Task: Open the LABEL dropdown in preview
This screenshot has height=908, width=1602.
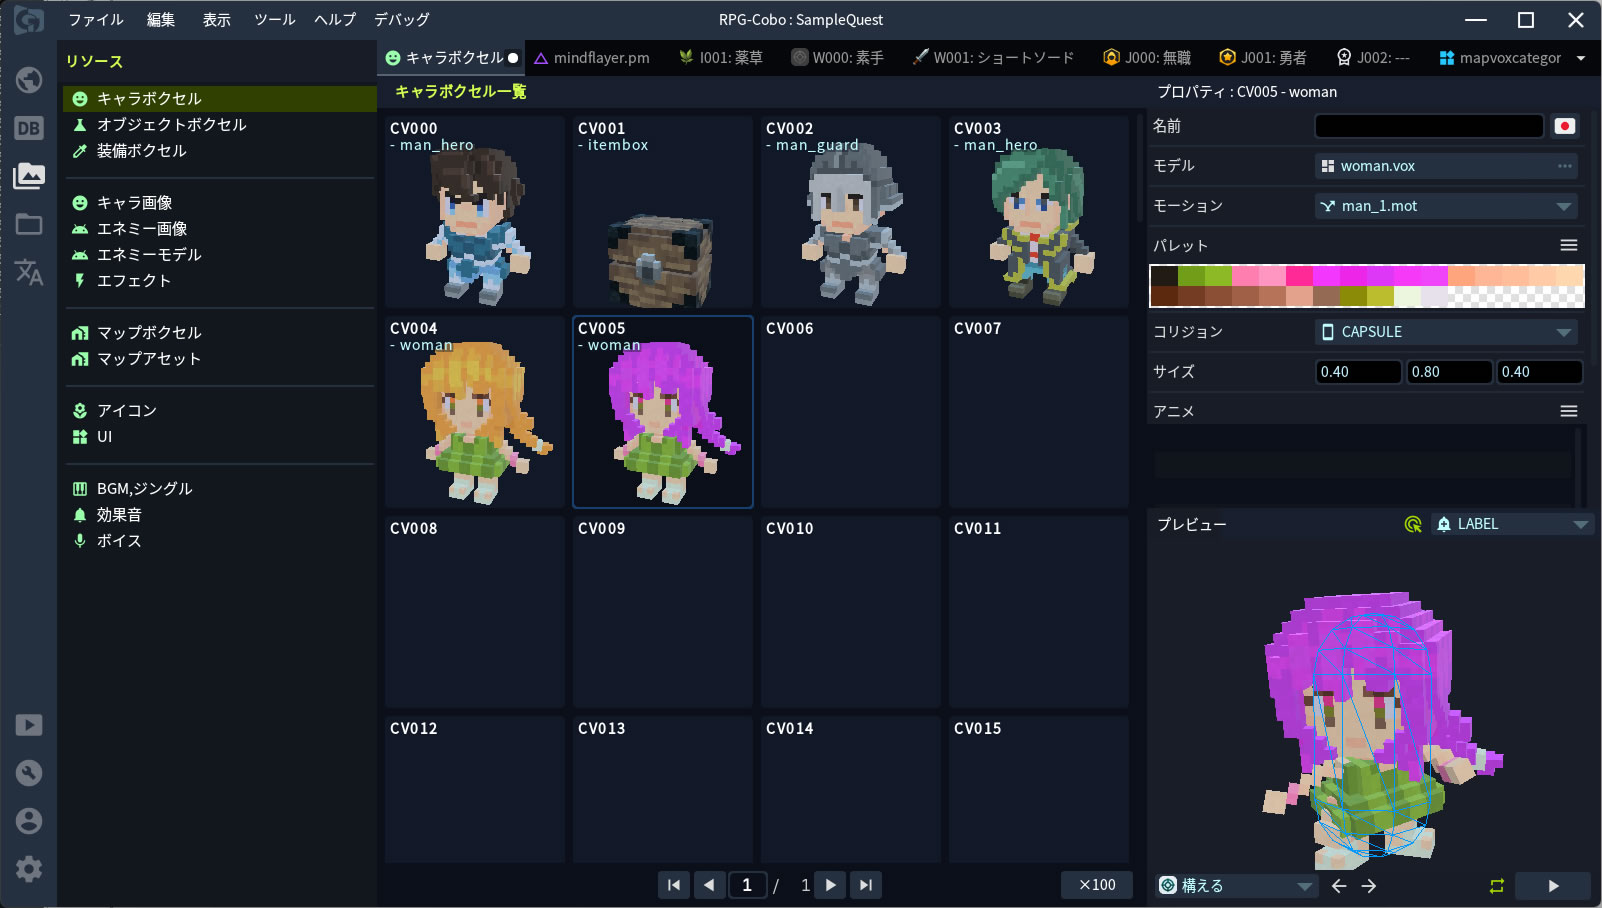Action: tap(1579, 524)
